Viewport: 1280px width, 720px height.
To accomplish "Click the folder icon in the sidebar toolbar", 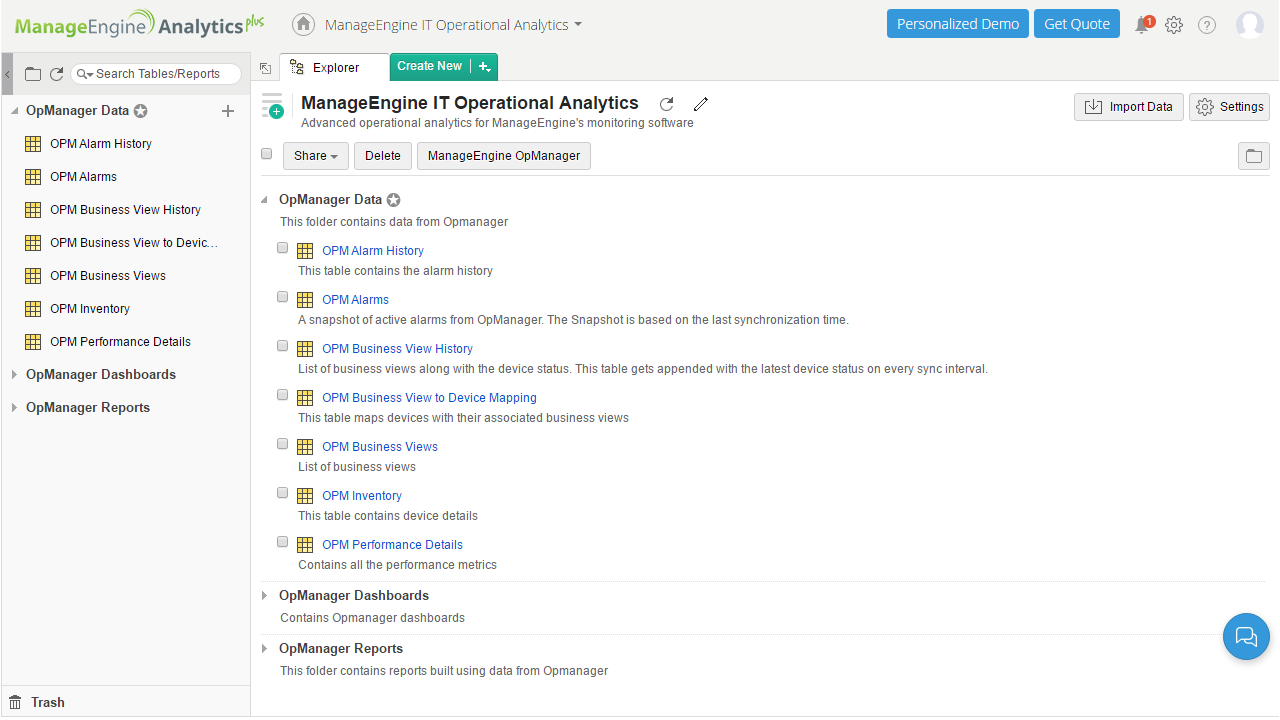I will pyautogui.click(x=33, y=74).
